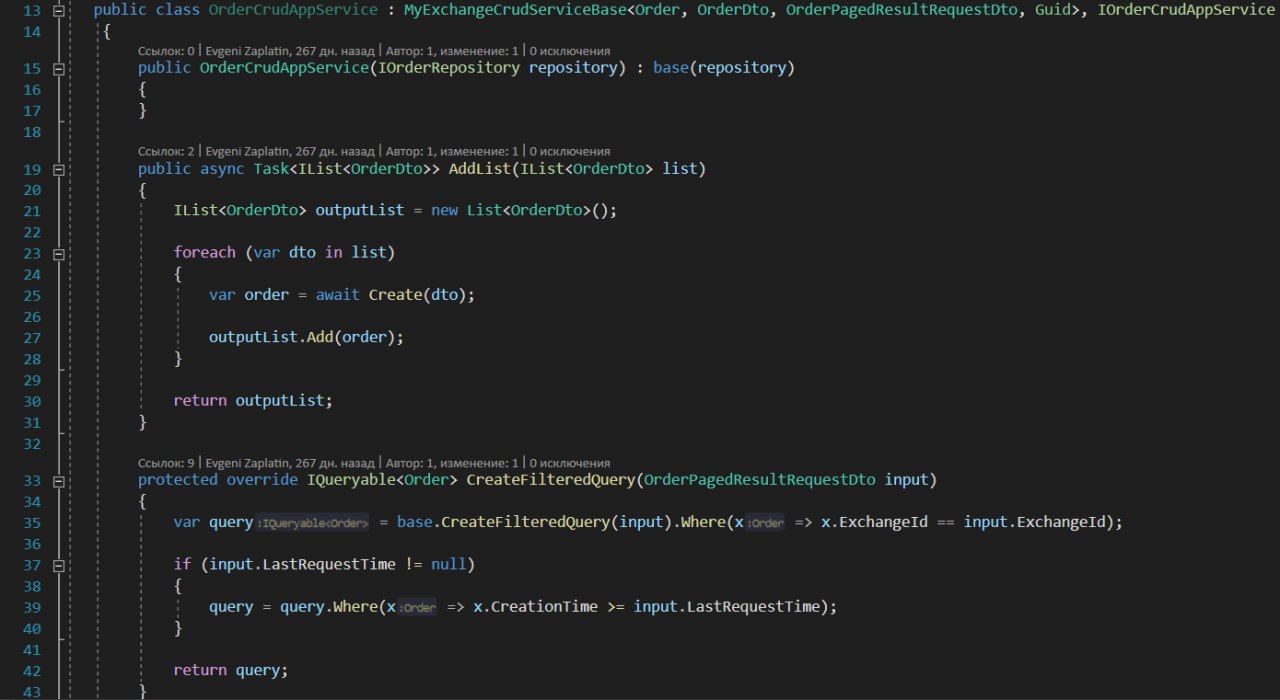Click the AddList method name

479,169
